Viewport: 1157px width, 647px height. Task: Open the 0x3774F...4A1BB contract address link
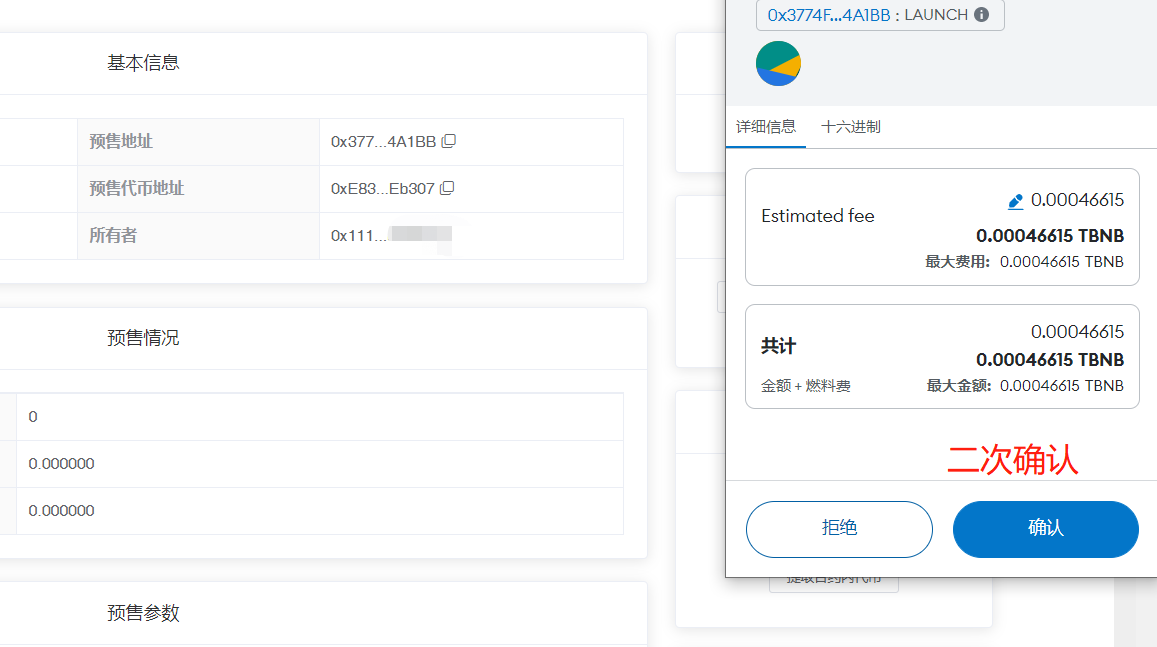point(828,15)
